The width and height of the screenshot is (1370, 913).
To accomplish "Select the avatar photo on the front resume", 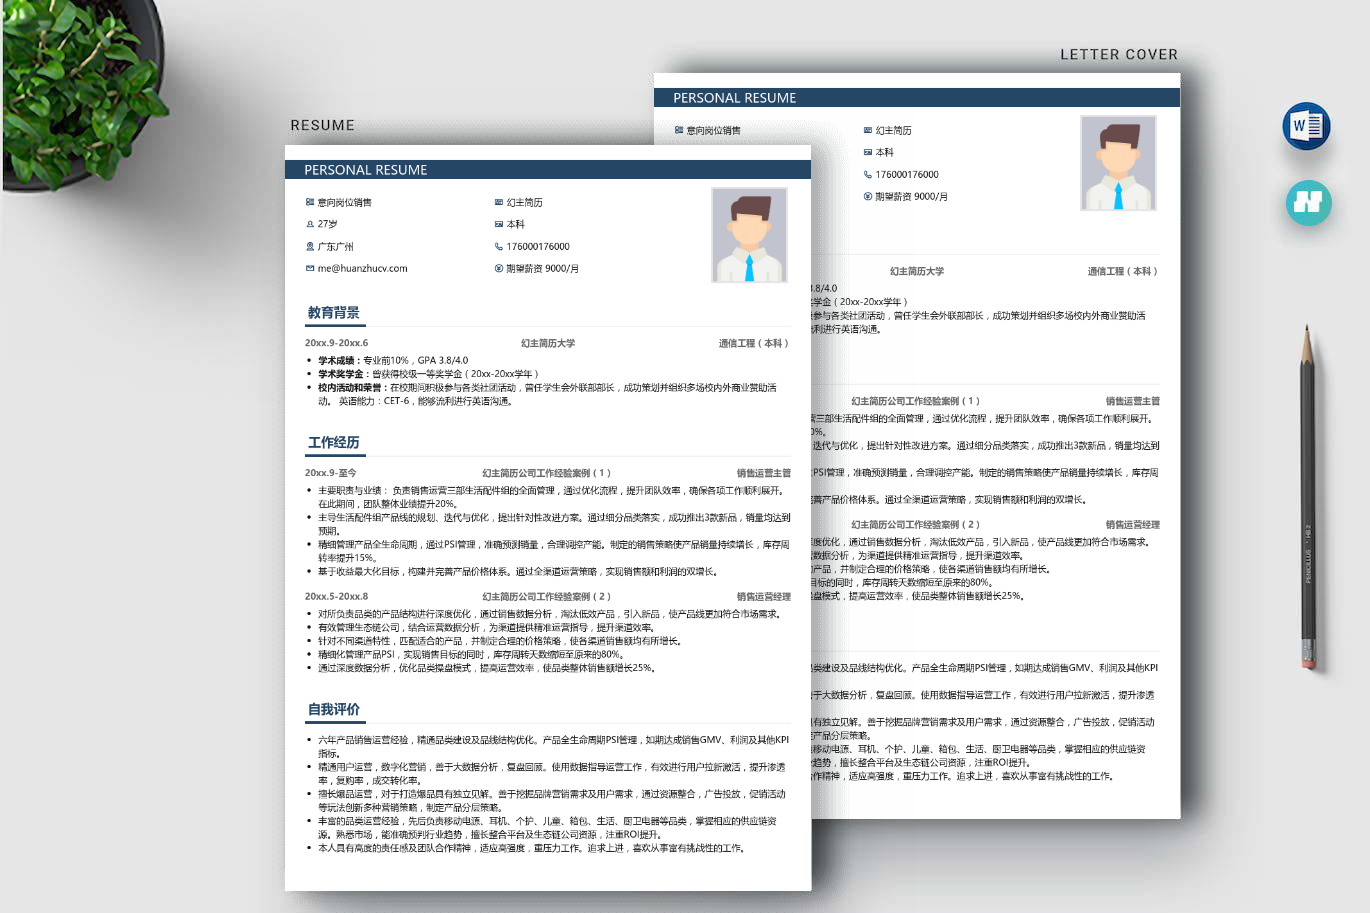I will click(x=749, y=235).
